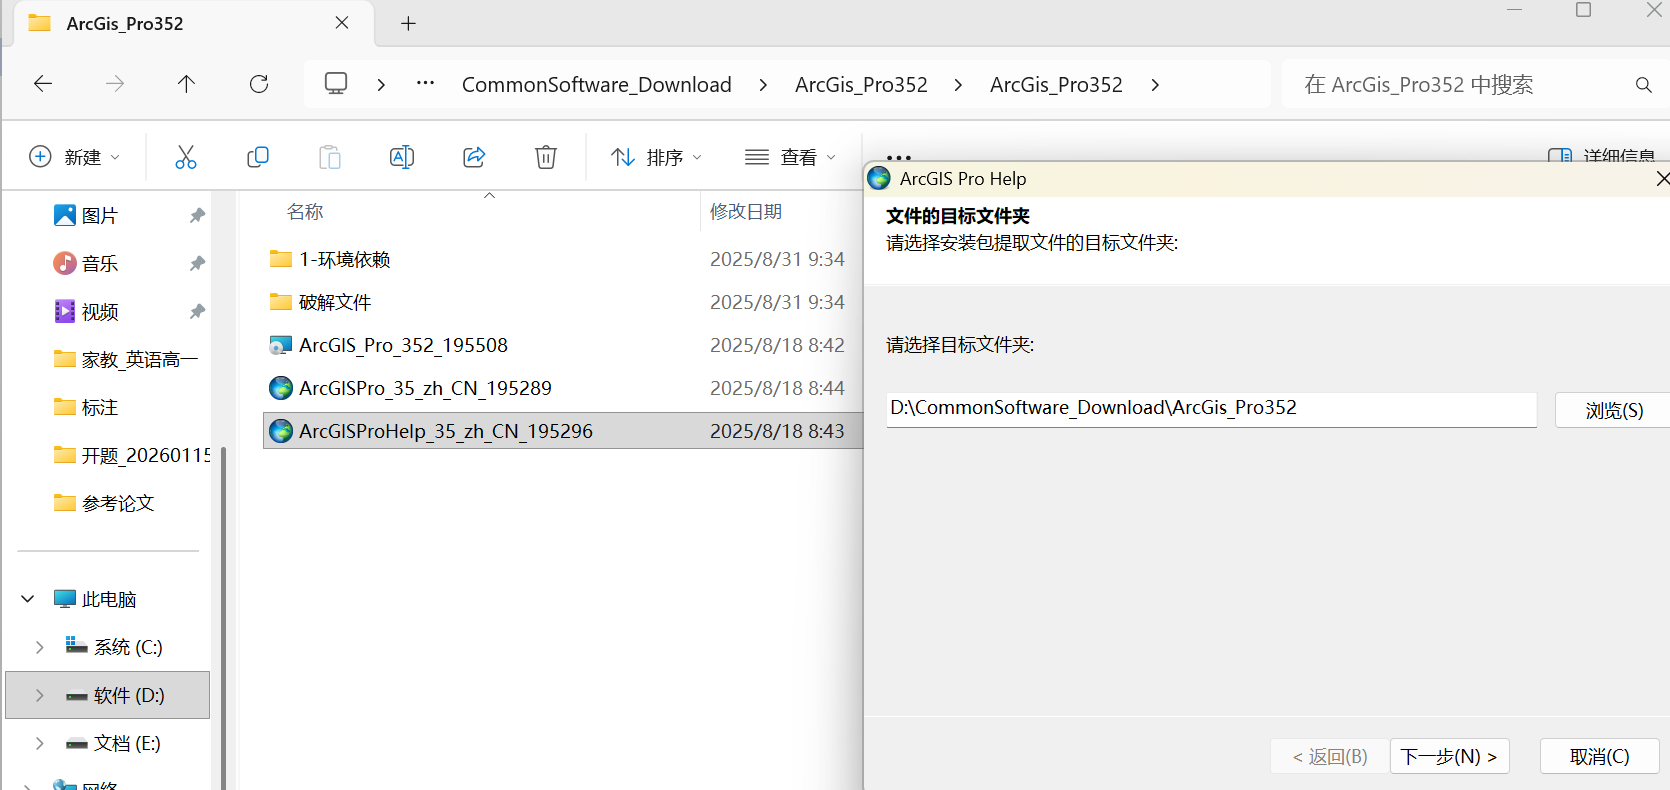This screenshot has height=790, width=1670.
Task: Click 取消(C) cancel button
Action: click(1599, 756)
